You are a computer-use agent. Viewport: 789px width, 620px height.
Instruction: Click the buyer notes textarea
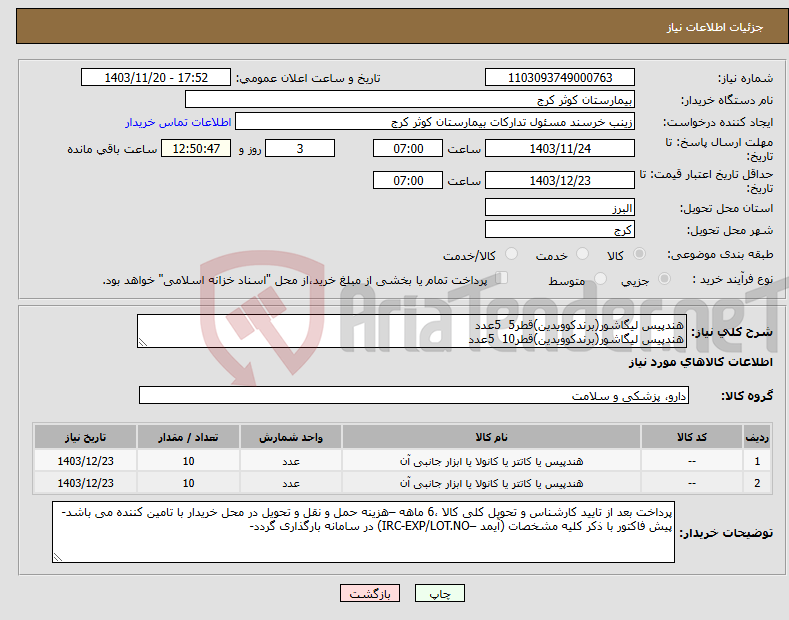(x=363, y=532)
